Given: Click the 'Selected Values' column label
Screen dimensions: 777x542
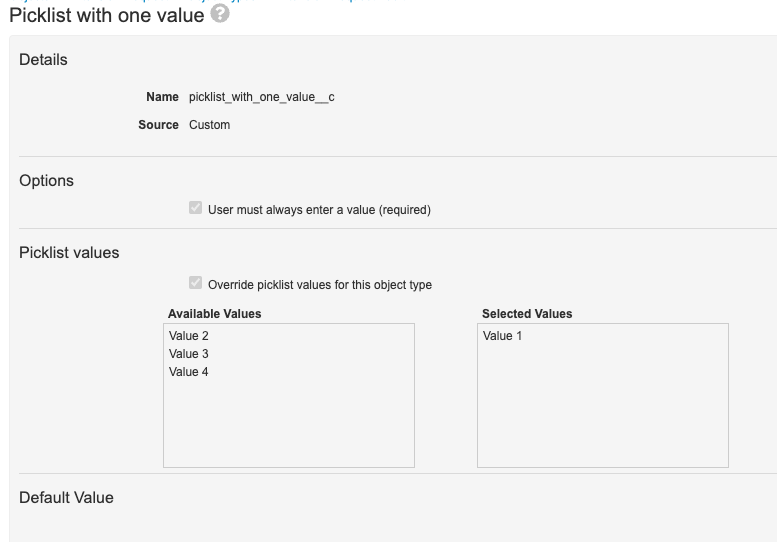Looking at the screenshot, I should (527, 314).
